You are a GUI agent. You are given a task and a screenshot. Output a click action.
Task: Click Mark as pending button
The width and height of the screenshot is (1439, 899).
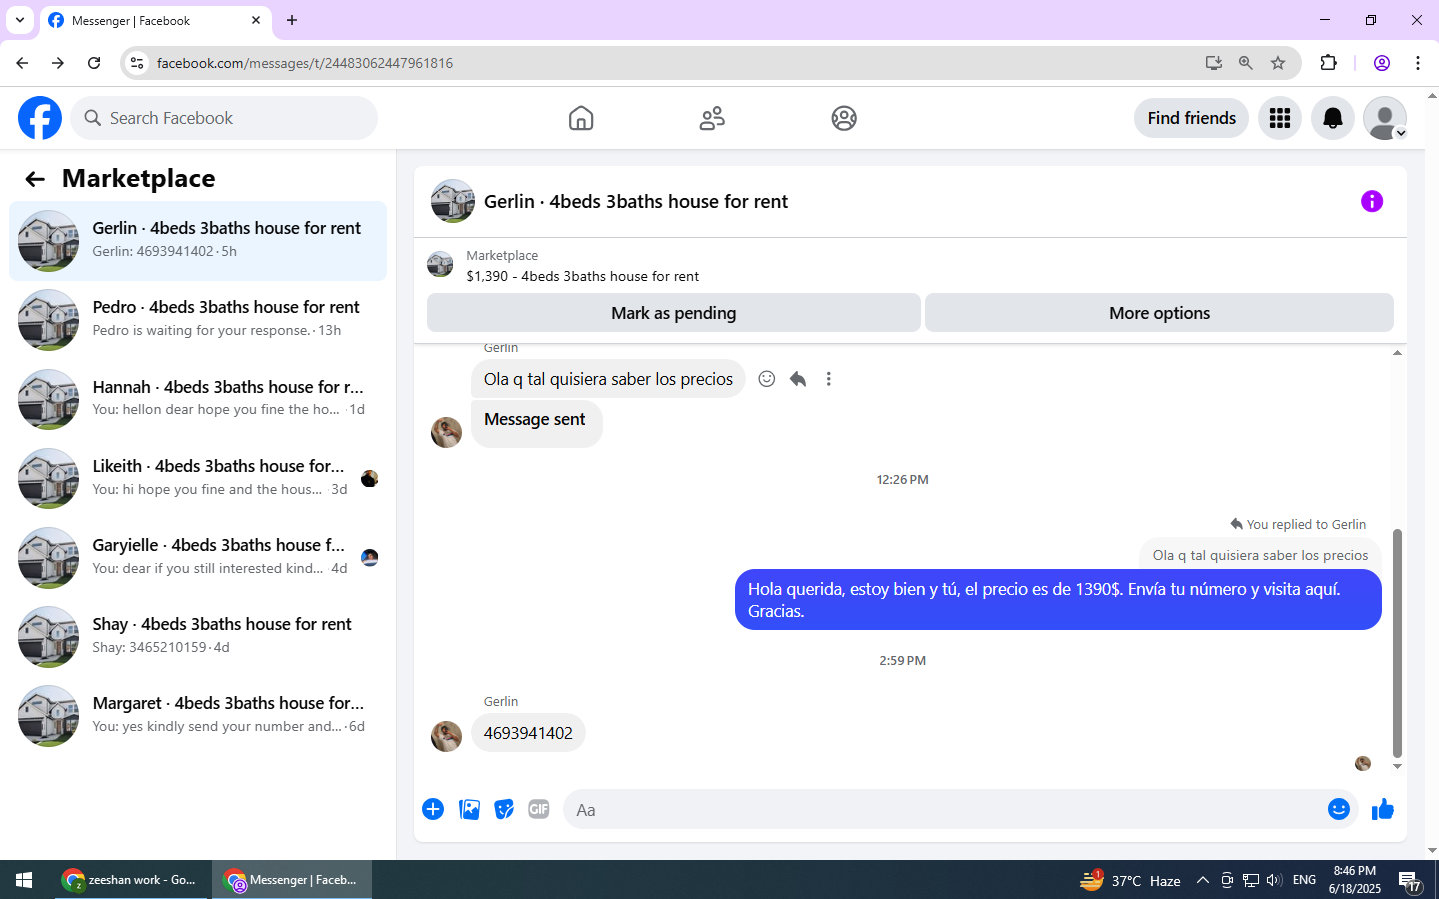[x=673, y=313]
